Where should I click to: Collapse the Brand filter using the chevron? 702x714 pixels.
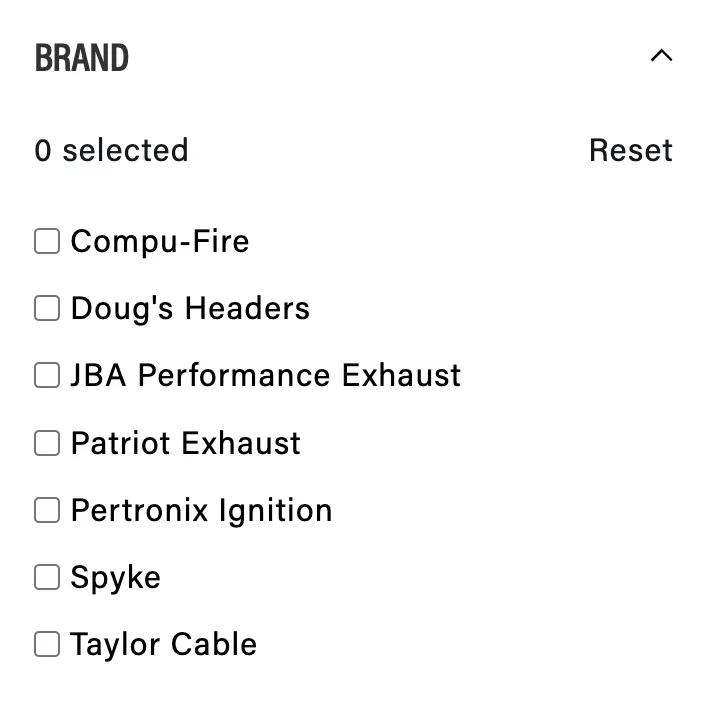[x=661, y=56]
